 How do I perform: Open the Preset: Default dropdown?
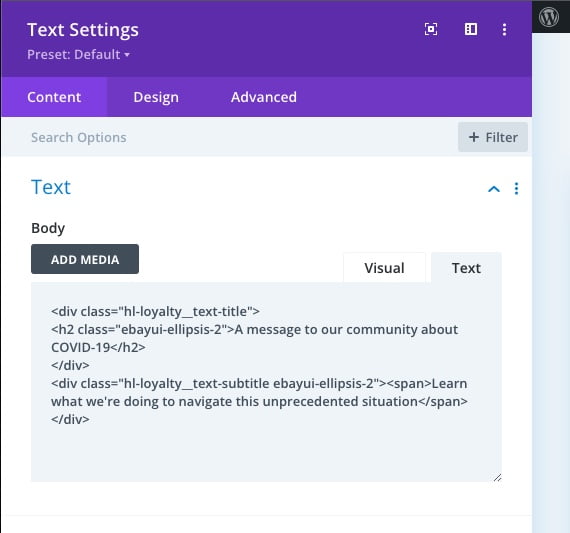click(x=78, y=55)
